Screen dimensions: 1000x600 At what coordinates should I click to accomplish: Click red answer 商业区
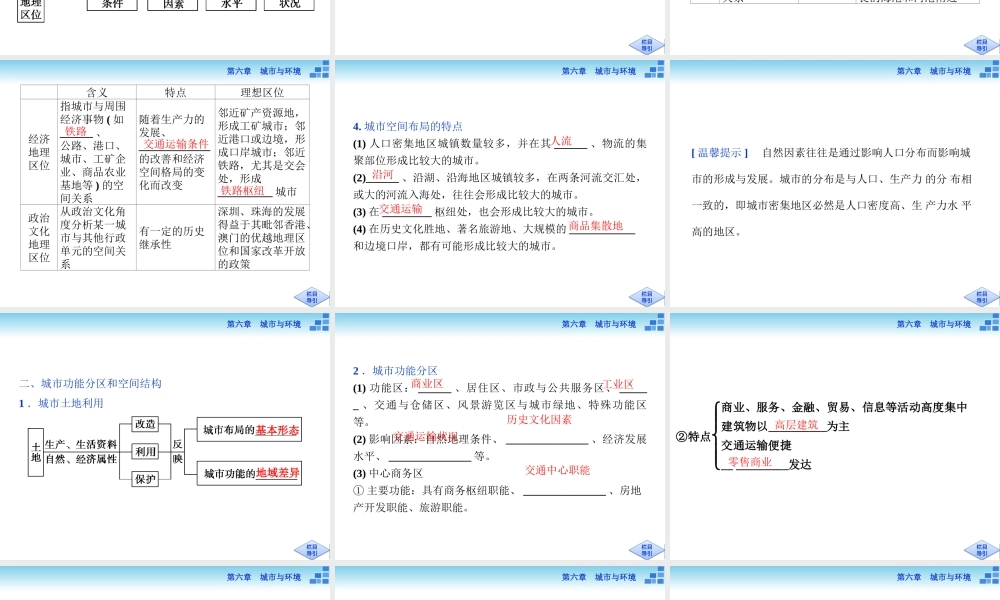click(x=427, y=384)
